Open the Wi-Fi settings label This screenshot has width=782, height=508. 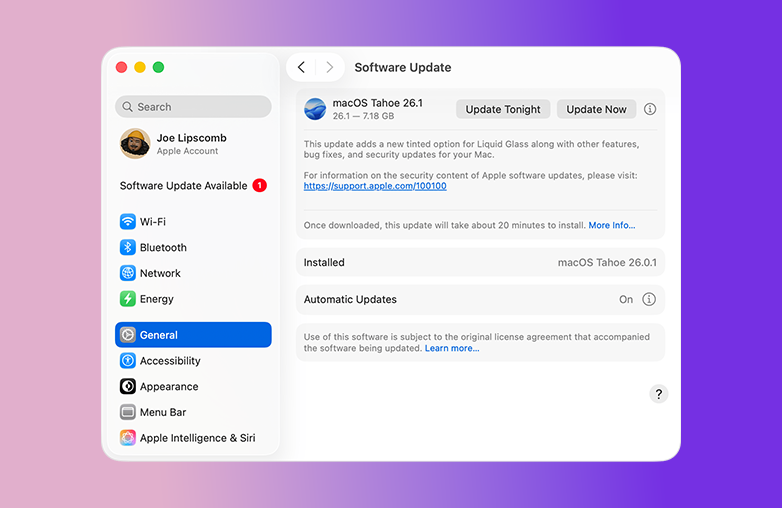(x=153, y=221)
